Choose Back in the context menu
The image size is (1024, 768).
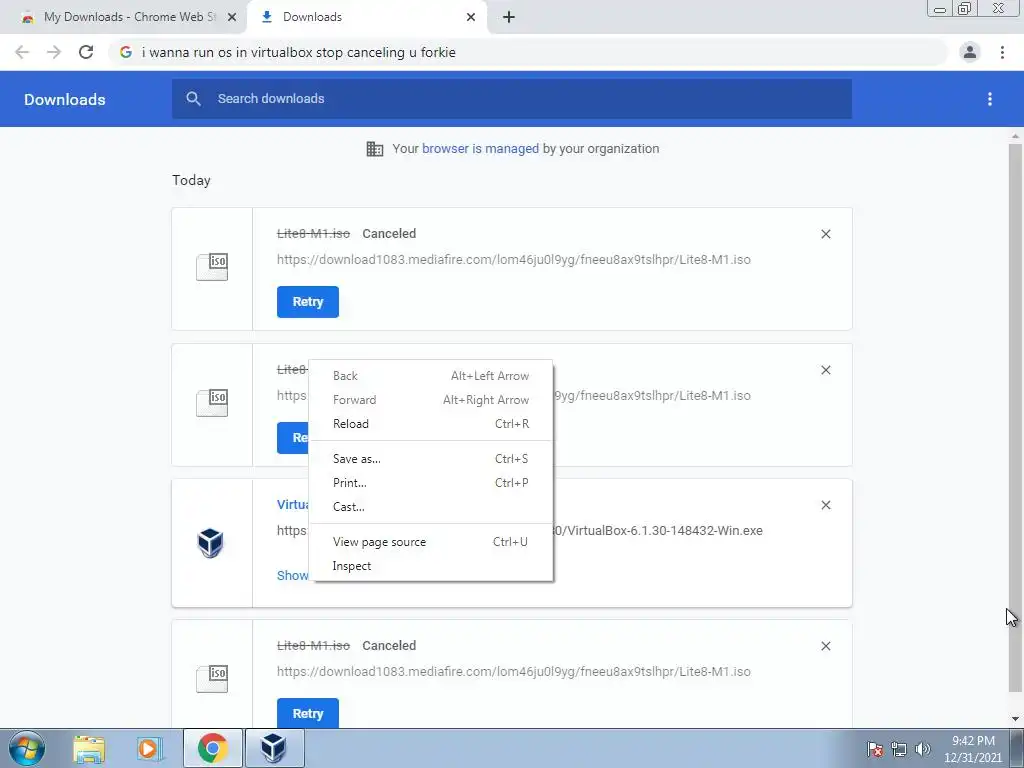point(431,376)
